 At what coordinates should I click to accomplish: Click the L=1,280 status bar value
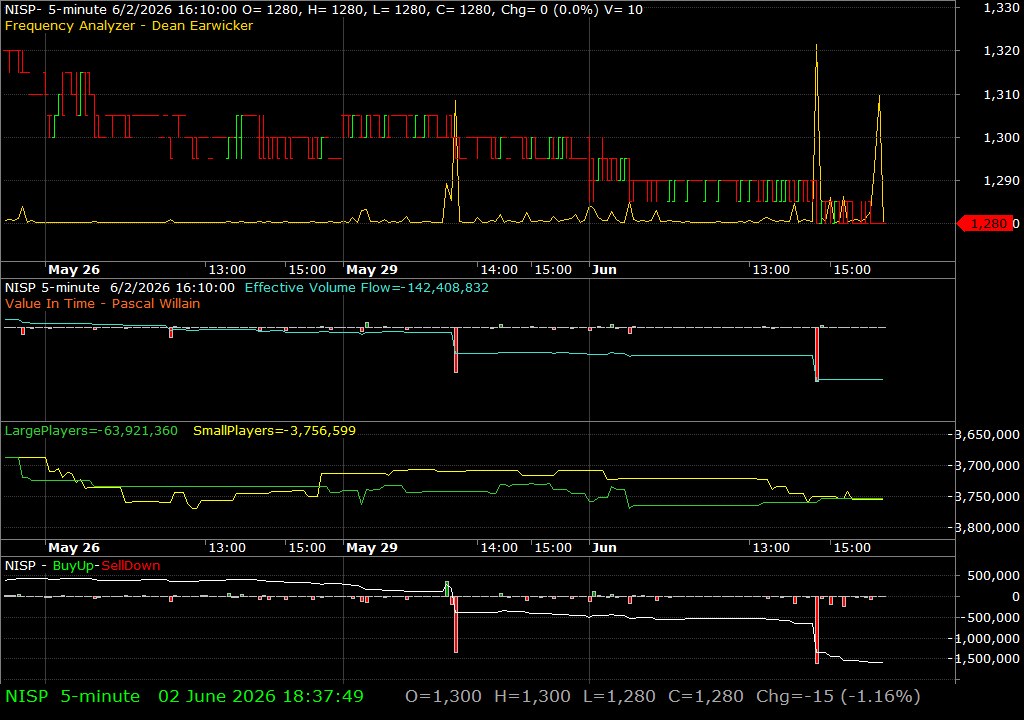619,696
